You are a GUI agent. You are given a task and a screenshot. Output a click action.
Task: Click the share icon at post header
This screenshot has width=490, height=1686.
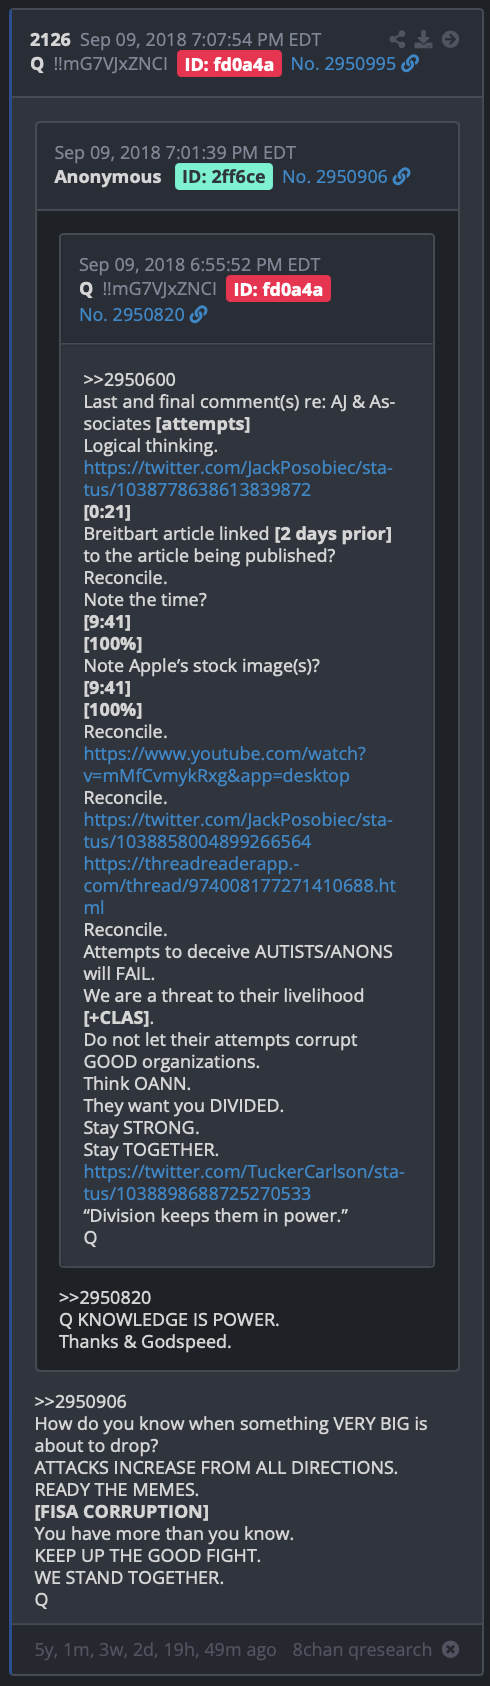pos(398,39)
